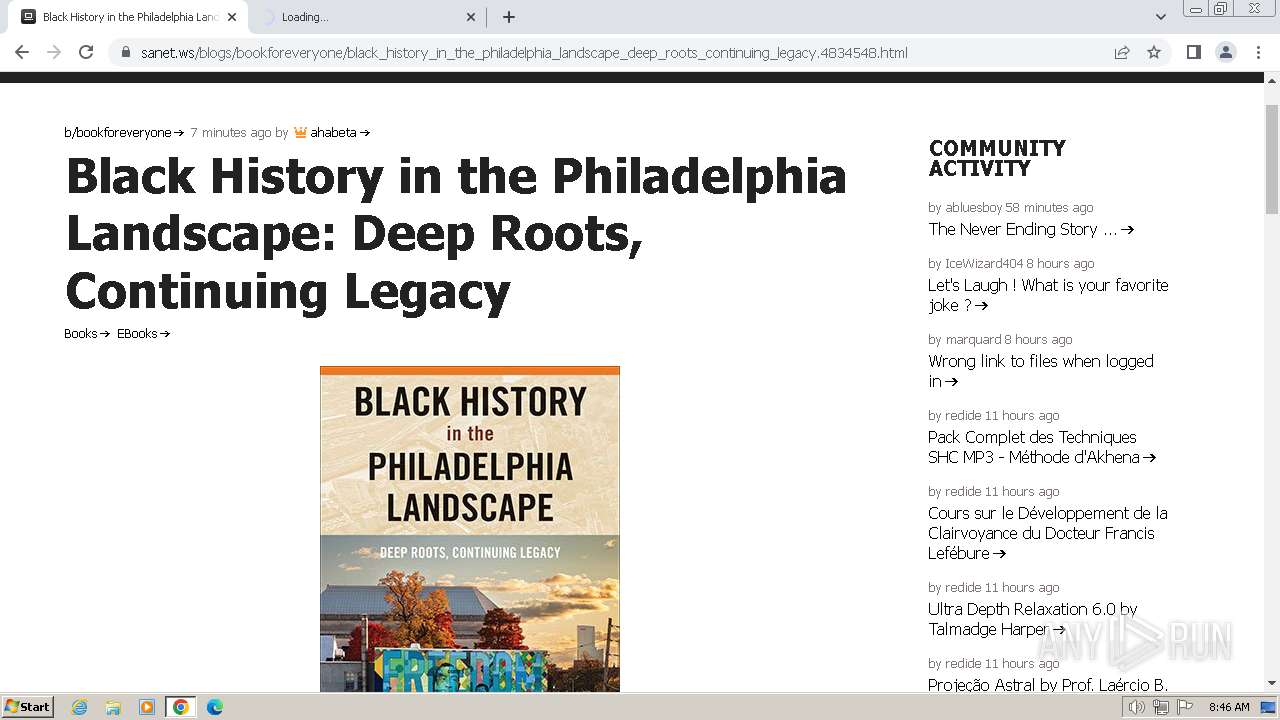Screen dimensions: 1280x720
Task: Open the b/bookforeveryone blog link
Action: [x=124, y=132]
